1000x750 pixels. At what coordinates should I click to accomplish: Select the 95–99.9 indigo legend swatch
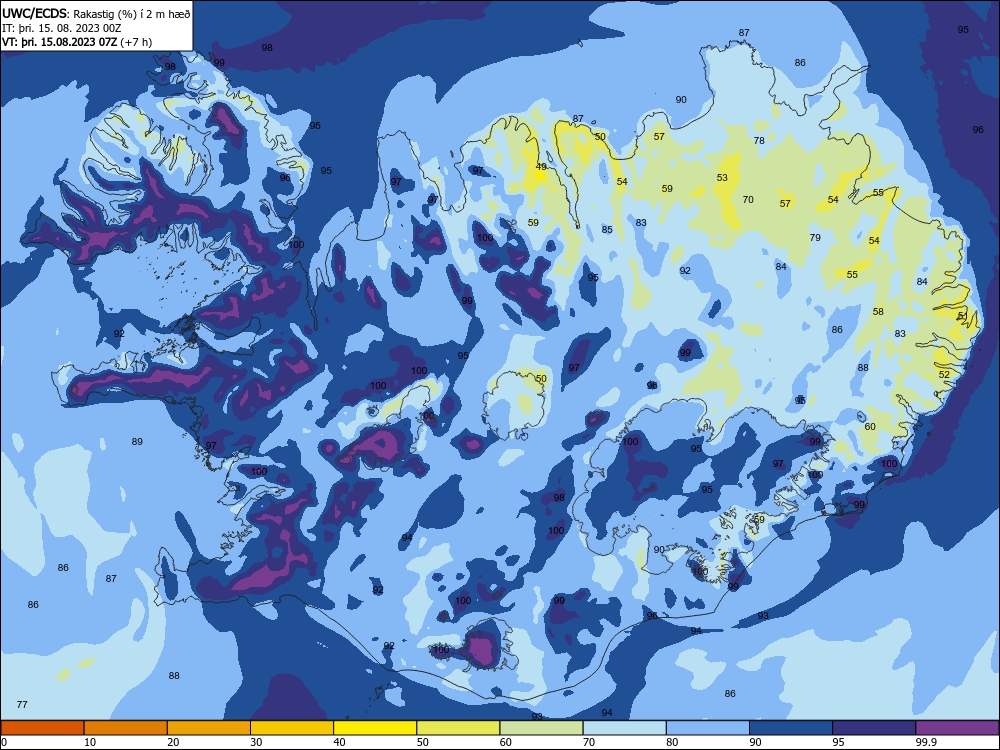click(x=874, y=728)
